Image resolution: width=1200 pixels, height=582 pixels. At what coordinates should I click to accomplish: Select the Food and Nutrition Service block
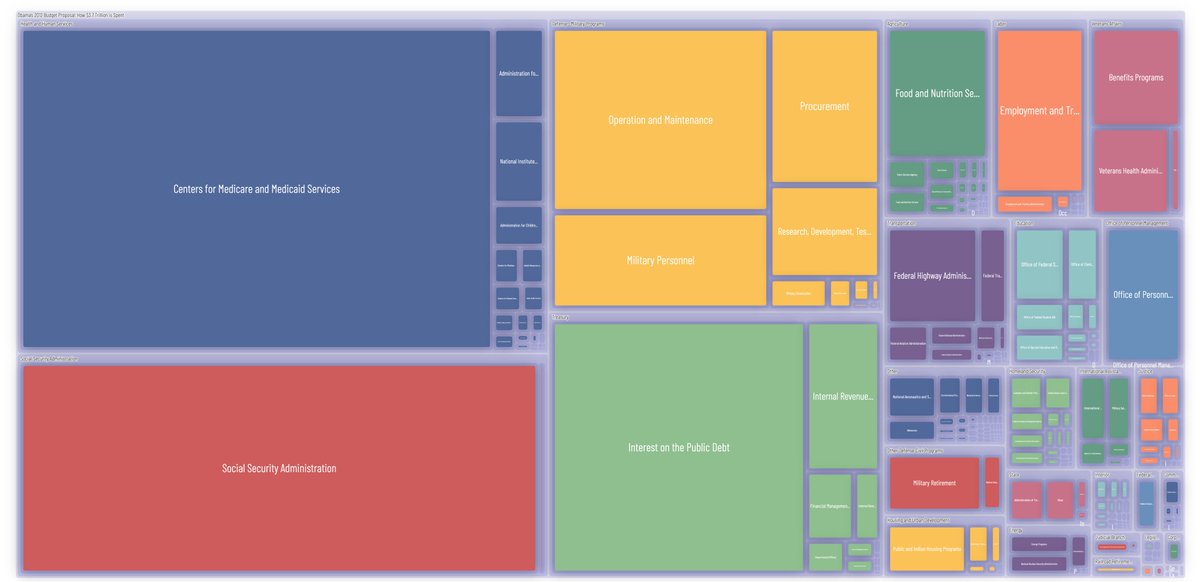tap(938, 93)
